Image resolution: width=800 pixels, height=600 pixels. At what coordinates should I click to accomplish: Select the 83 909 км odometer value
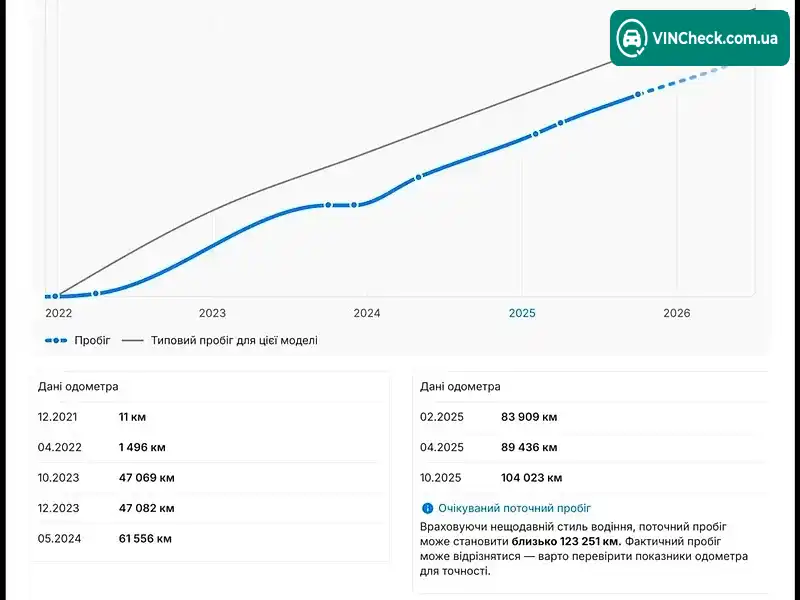pos(529,417)
